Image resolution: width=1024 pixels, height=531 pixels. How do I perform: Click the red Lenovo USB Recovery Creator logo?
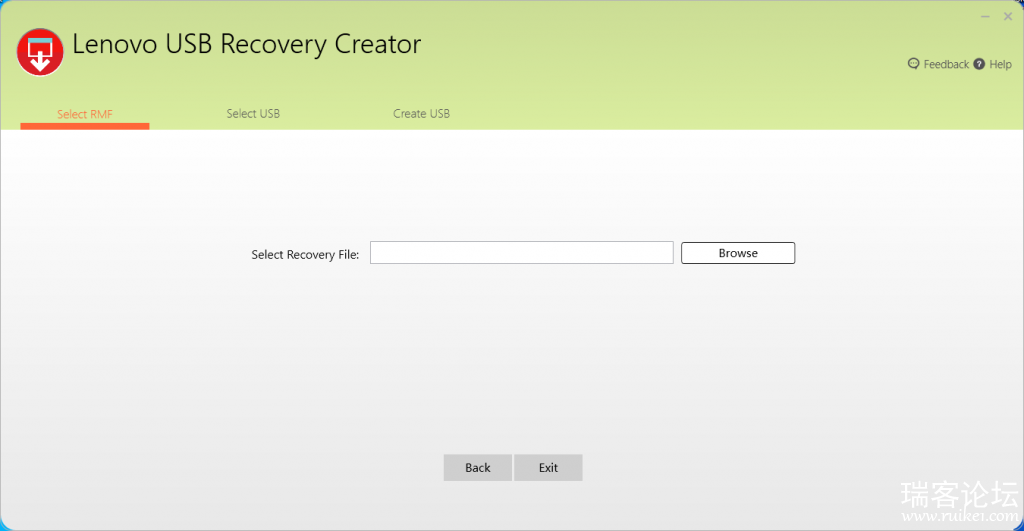pyautogui.click(x=40, y=52)
